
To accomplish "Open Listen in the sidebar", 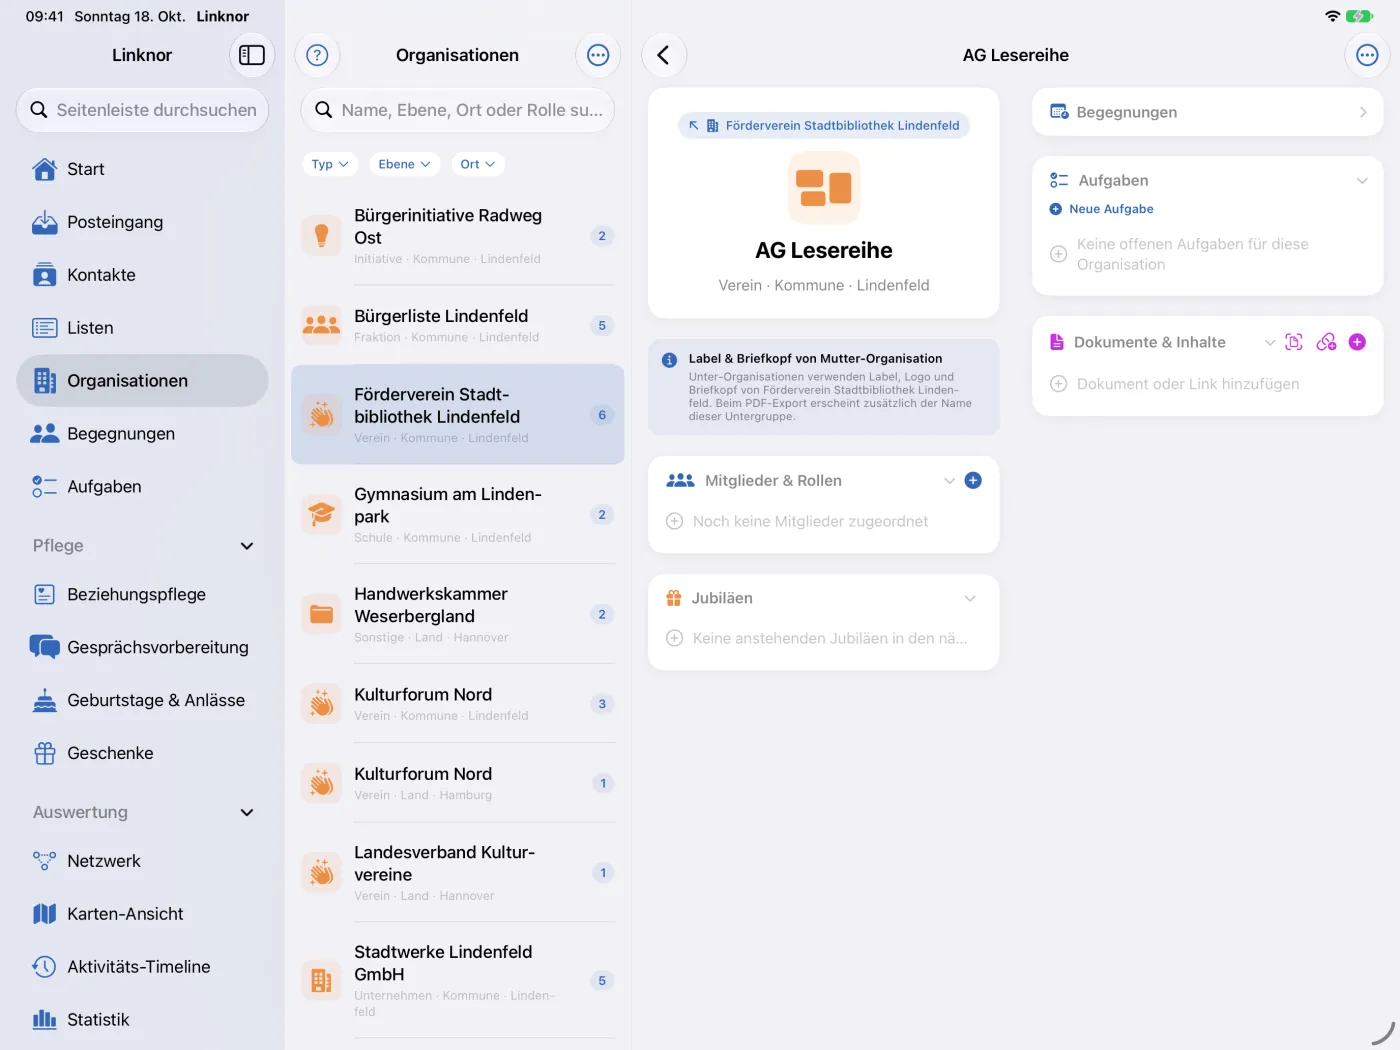I will (142, 328).
